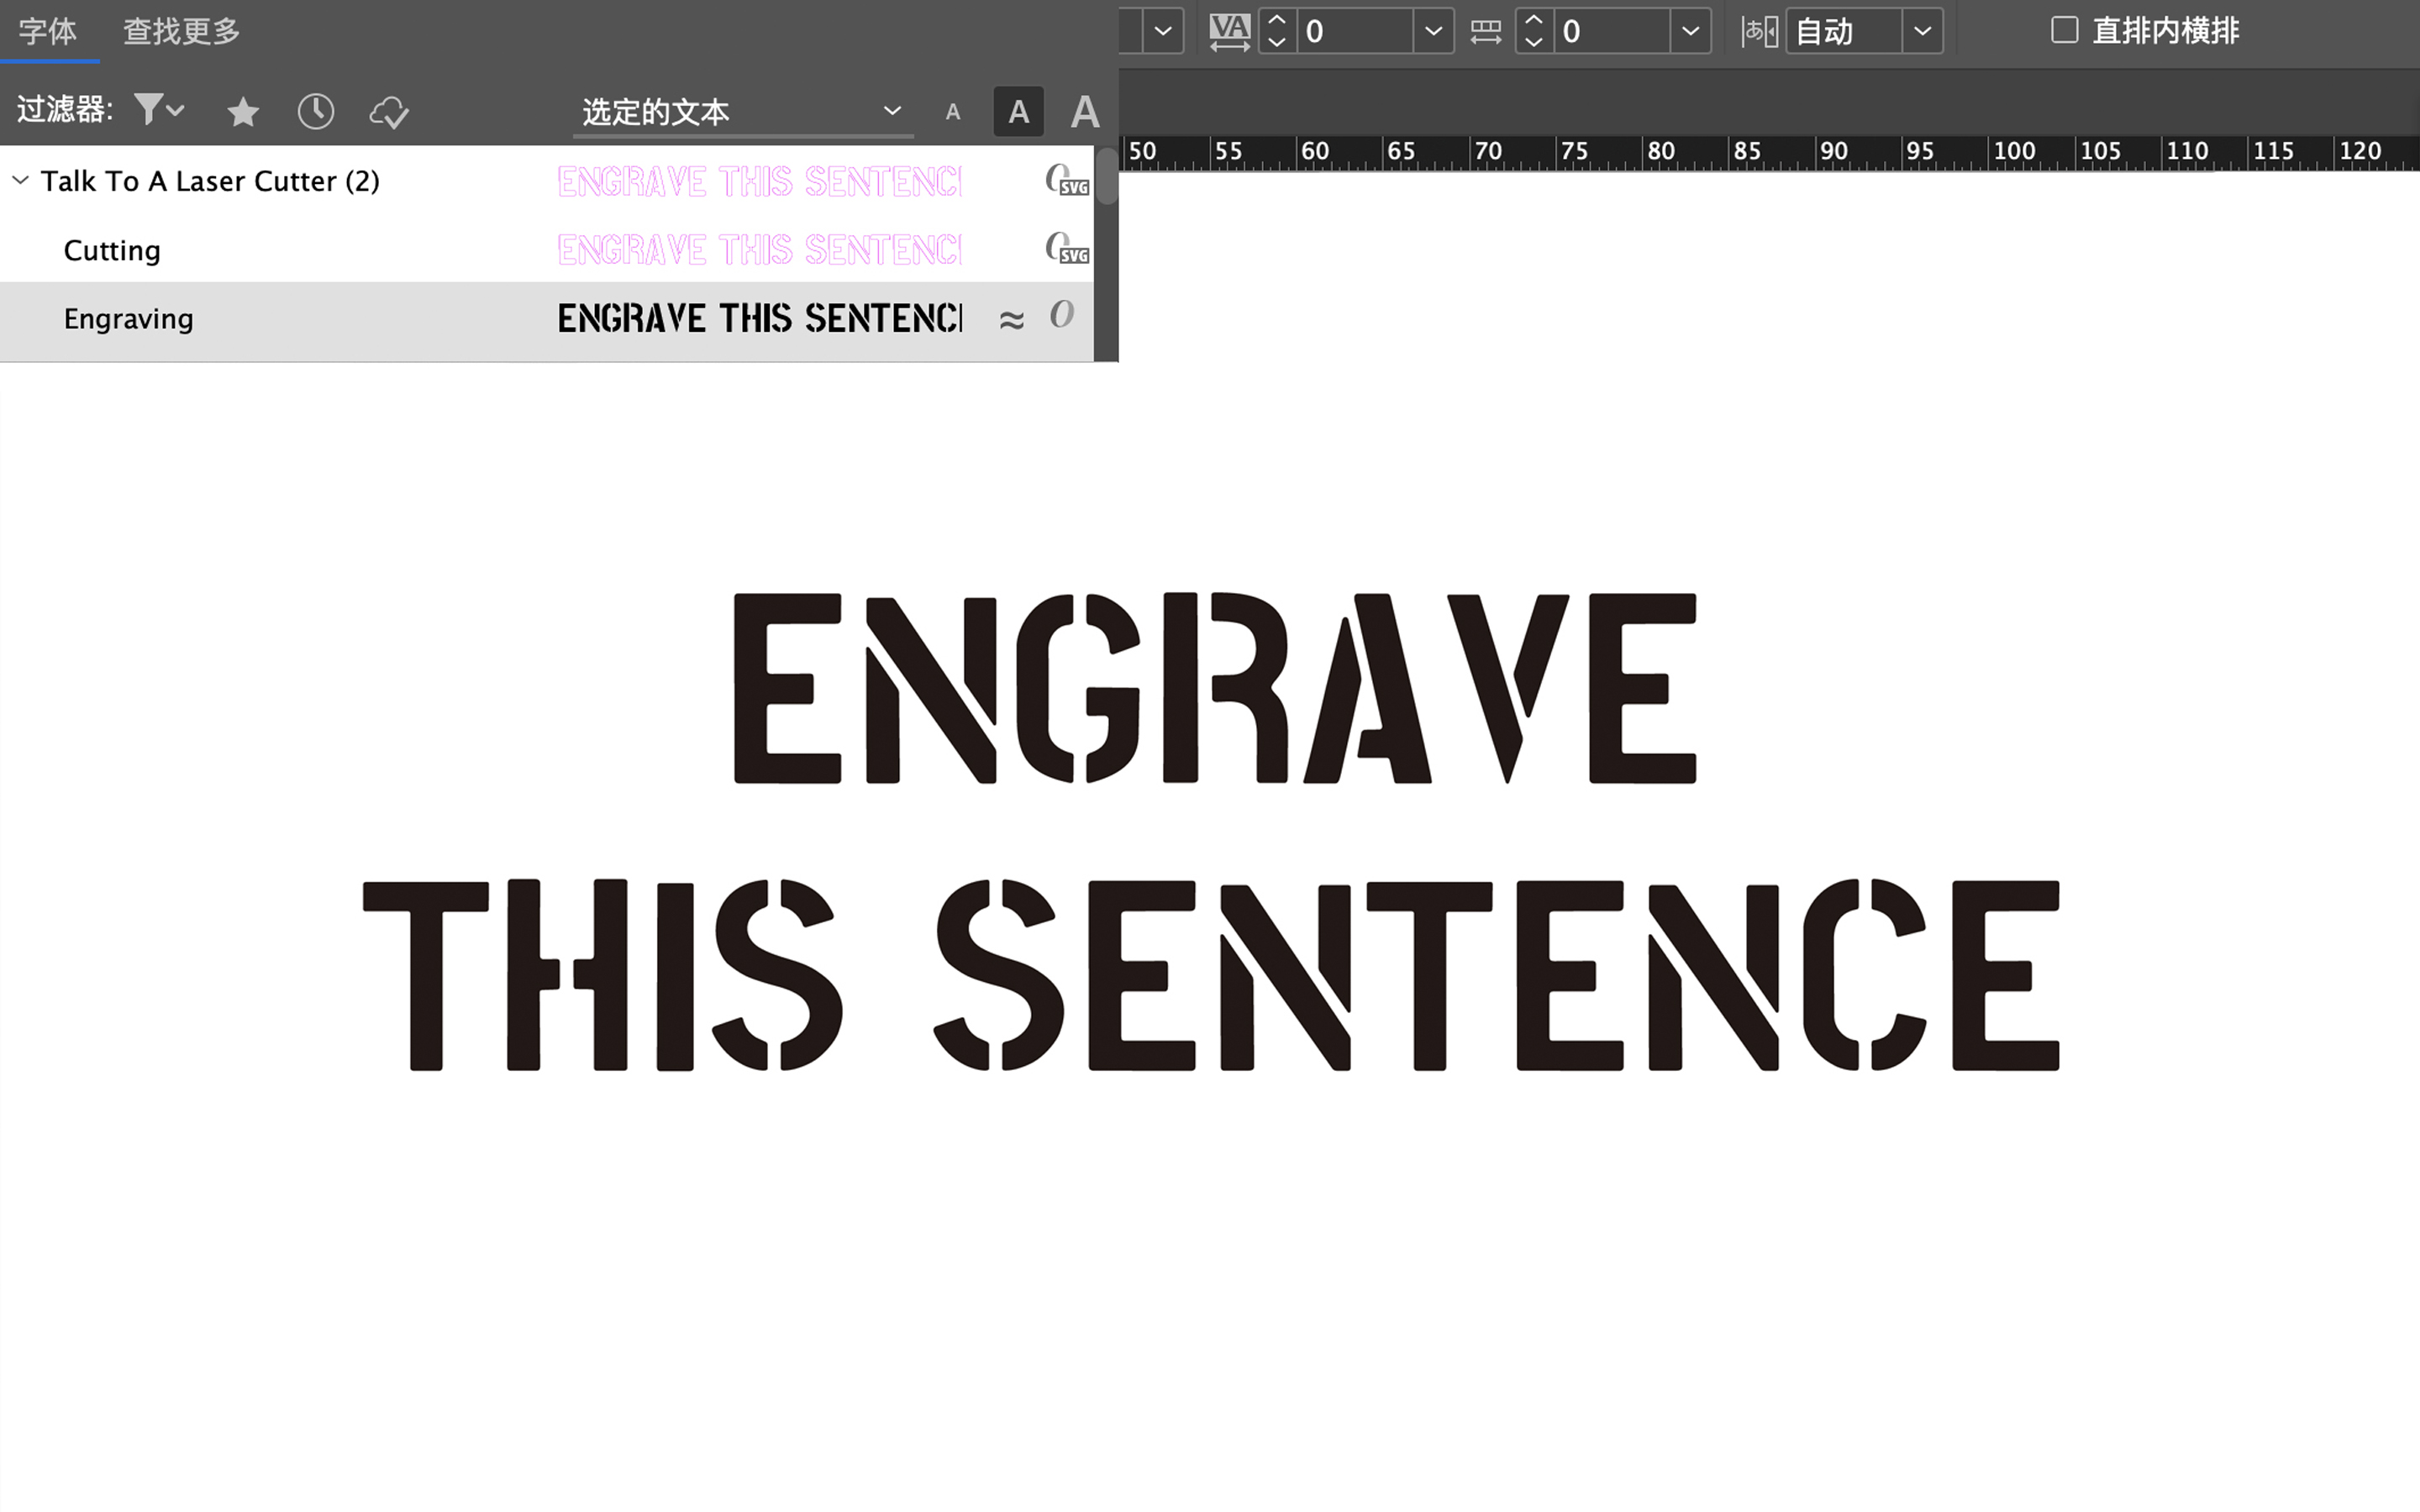Show favorite fonts with the star filter
Image resolution: width=2420 pixels, height=1512 pixels.
[243, 111]
